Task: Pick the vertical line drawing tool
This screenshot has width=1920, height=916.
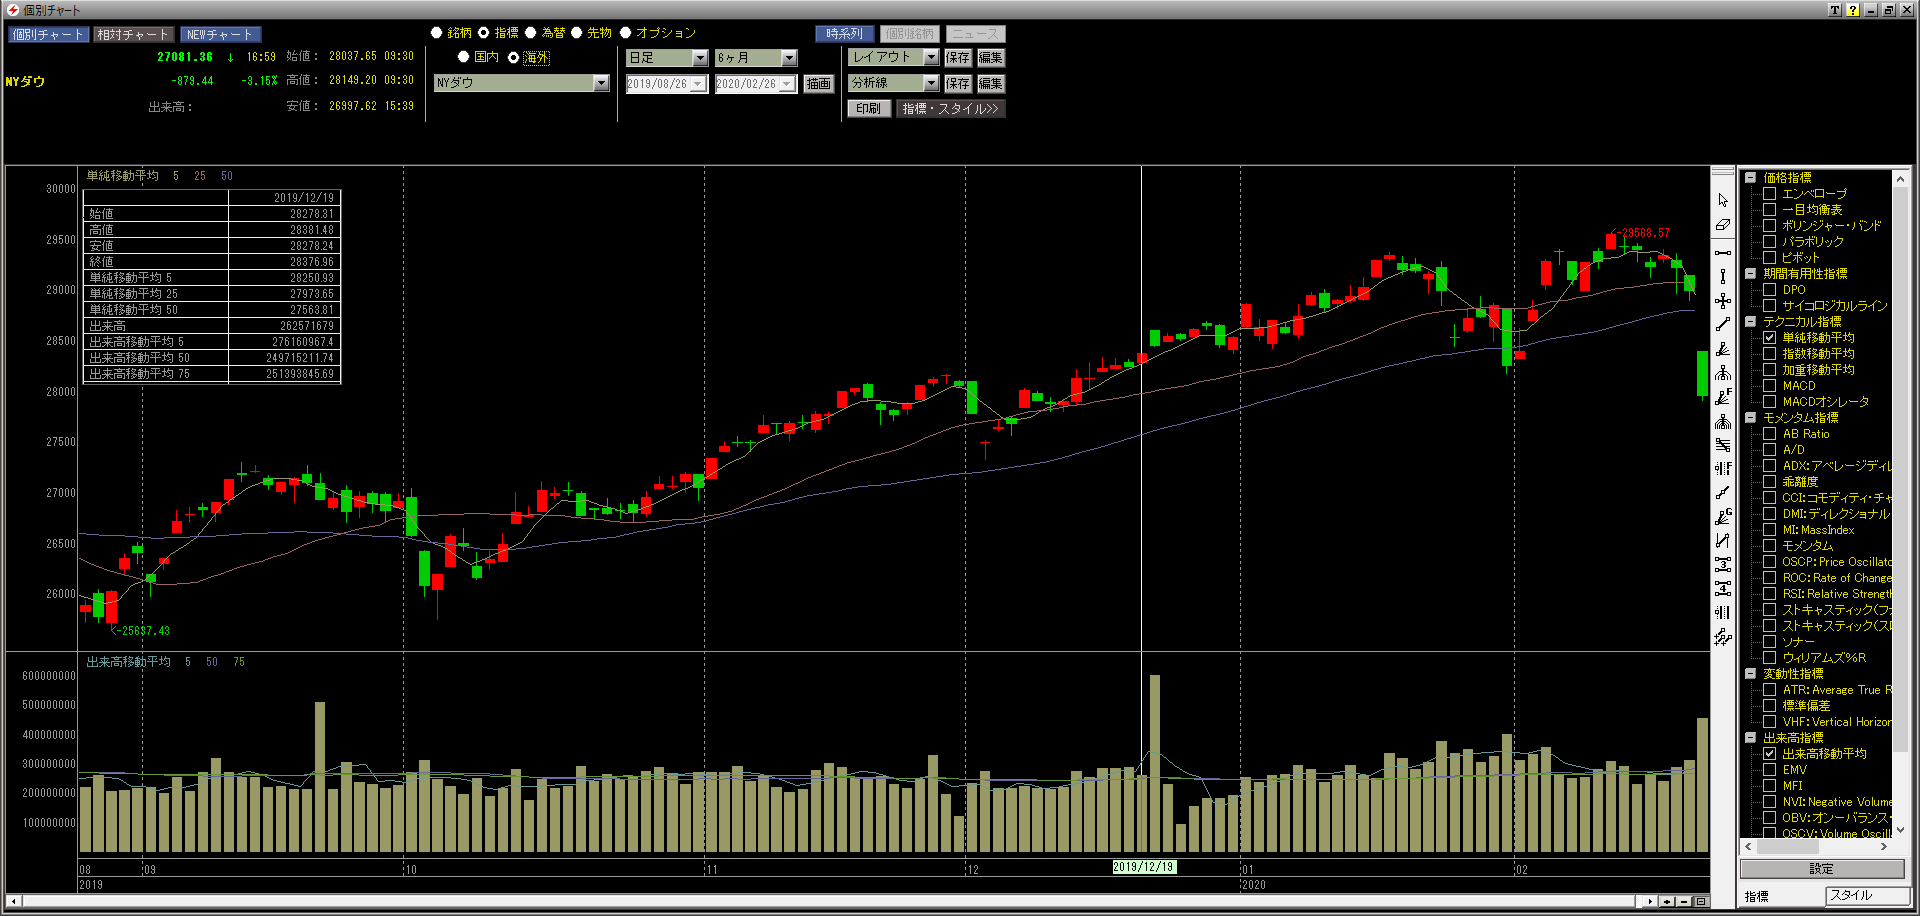Action: pyautogui.click(x=1722, y=276)
